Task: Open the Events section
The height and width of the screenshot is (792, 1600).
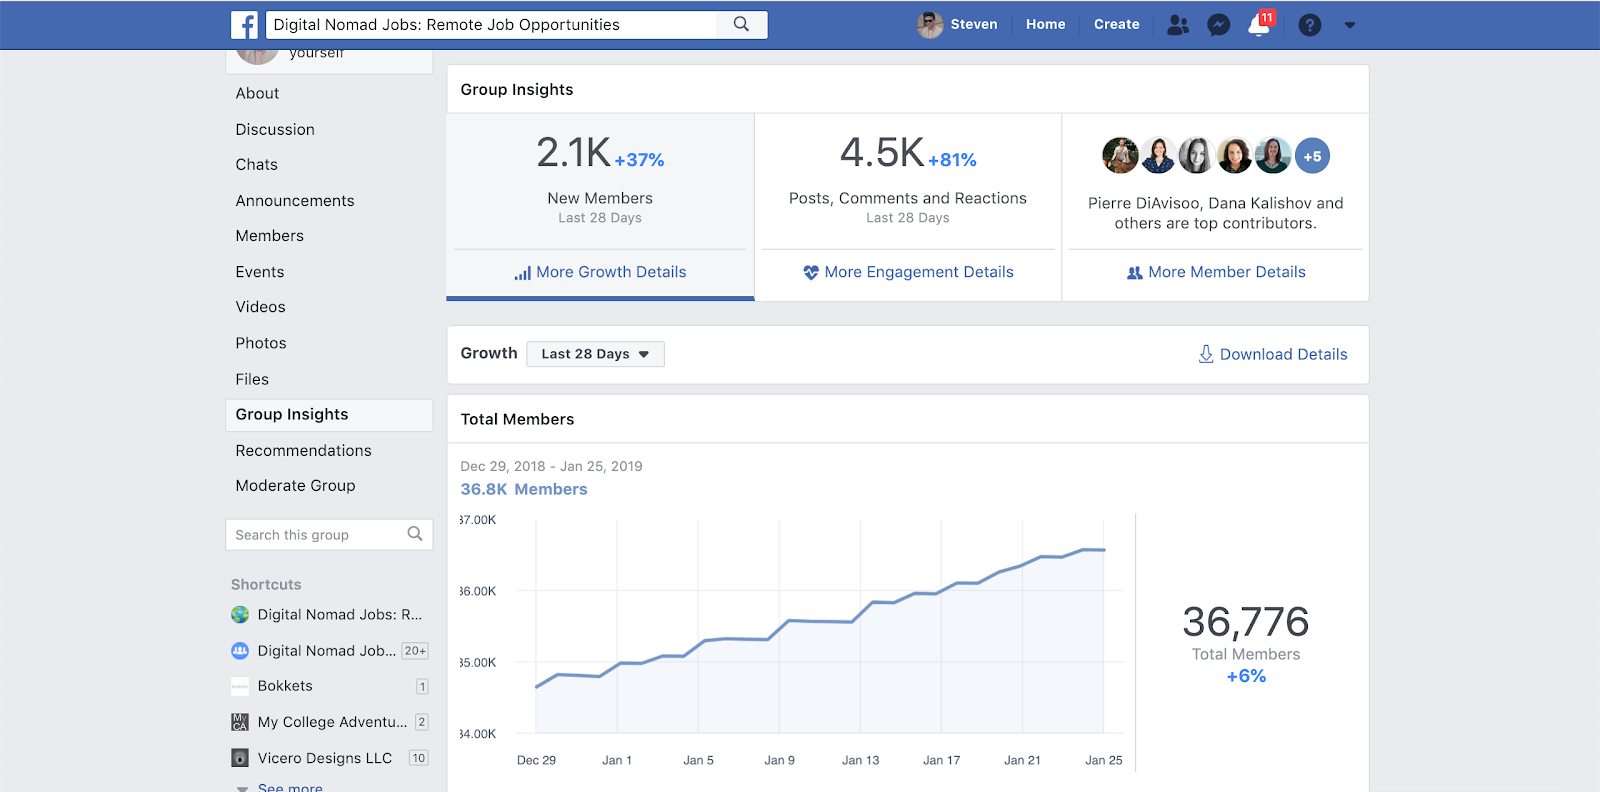Action: tap(260, 272)
